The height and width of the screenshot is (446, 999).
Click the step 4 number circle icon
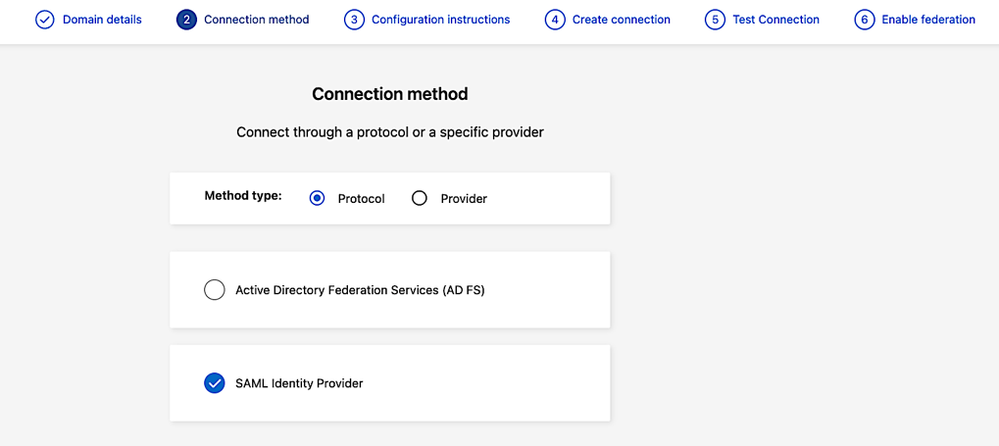[x=555, y=20]
